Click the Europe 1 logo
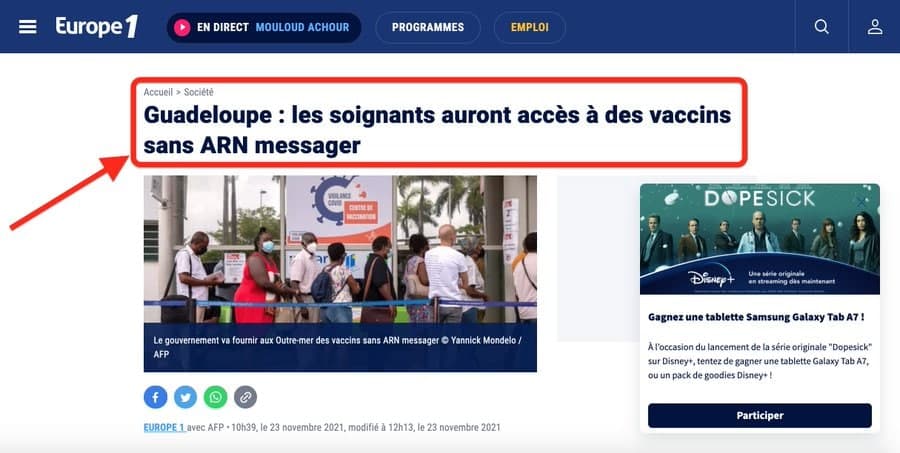This screenshot has width=900, height=453. coord(97,27)
